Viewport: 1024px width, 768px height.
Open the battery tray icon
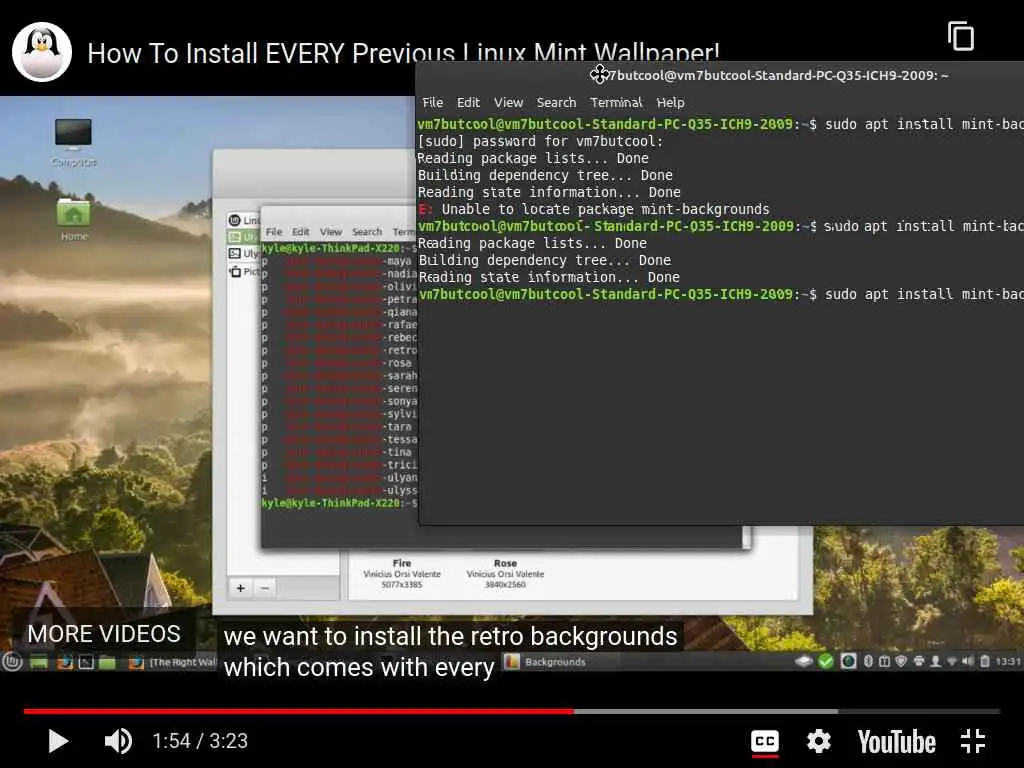985,662
